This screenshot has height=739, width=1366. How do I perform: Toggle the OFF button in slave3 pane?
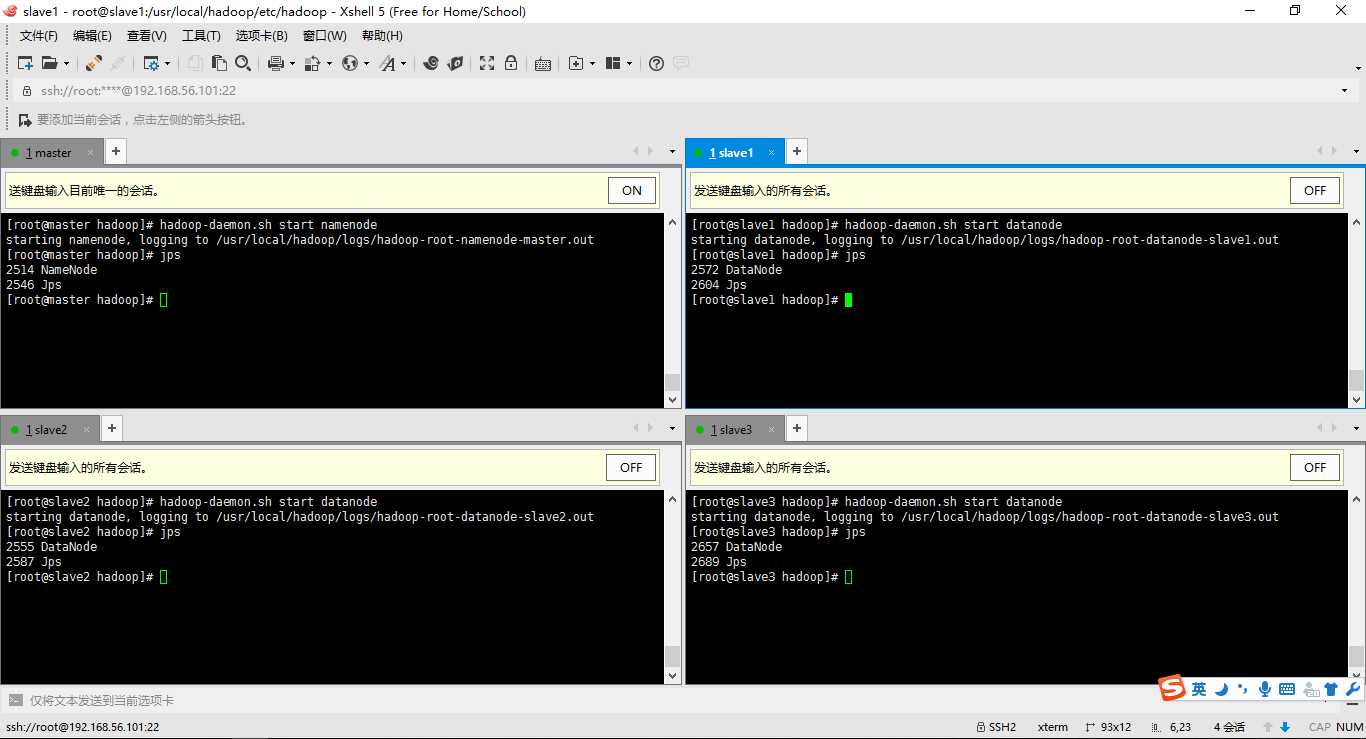pos(1315,467)
